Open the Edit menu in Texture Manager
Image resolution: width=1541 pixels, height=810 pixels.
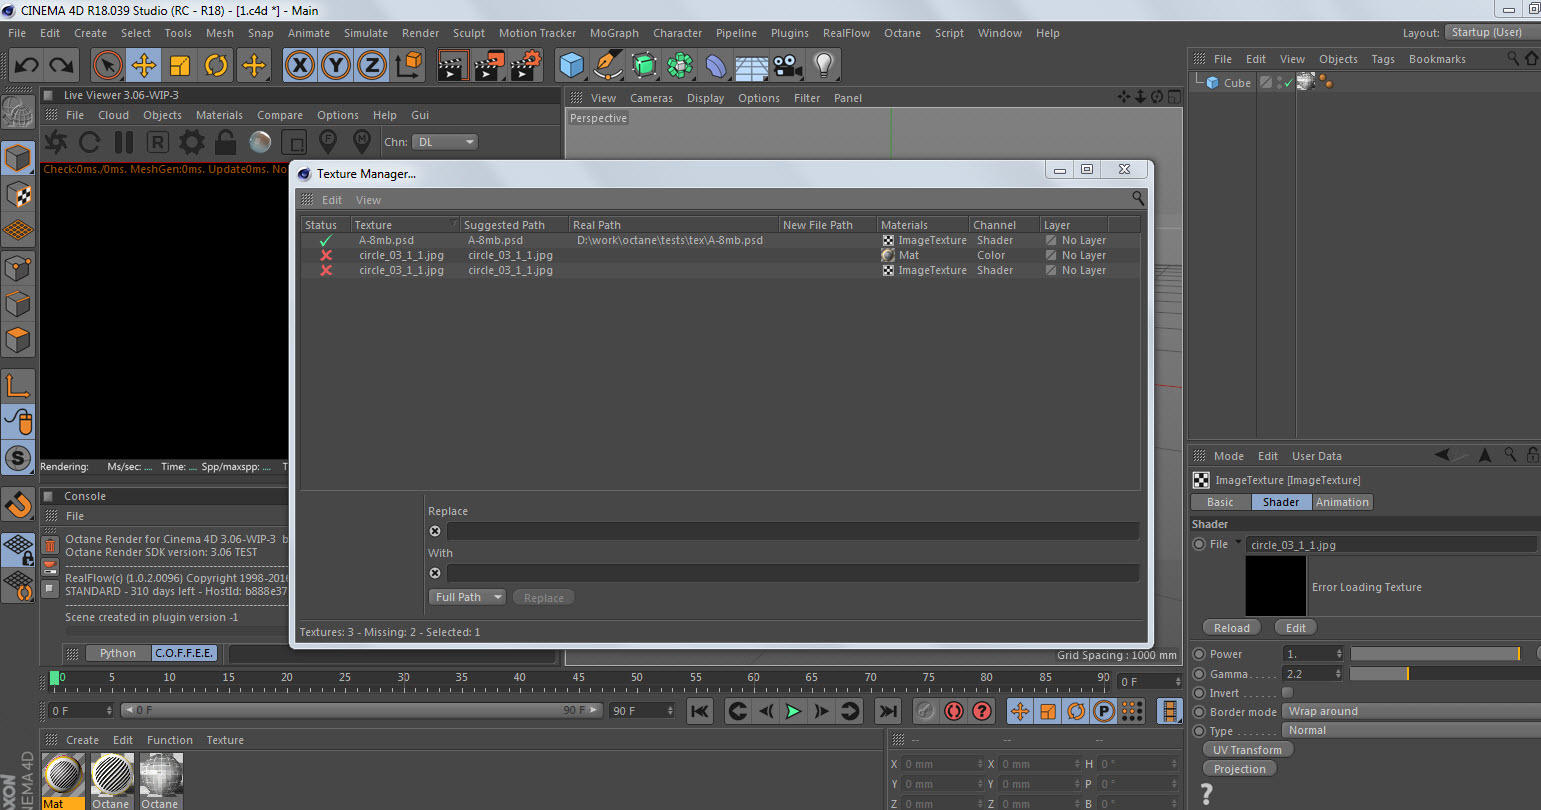[332, 200]
